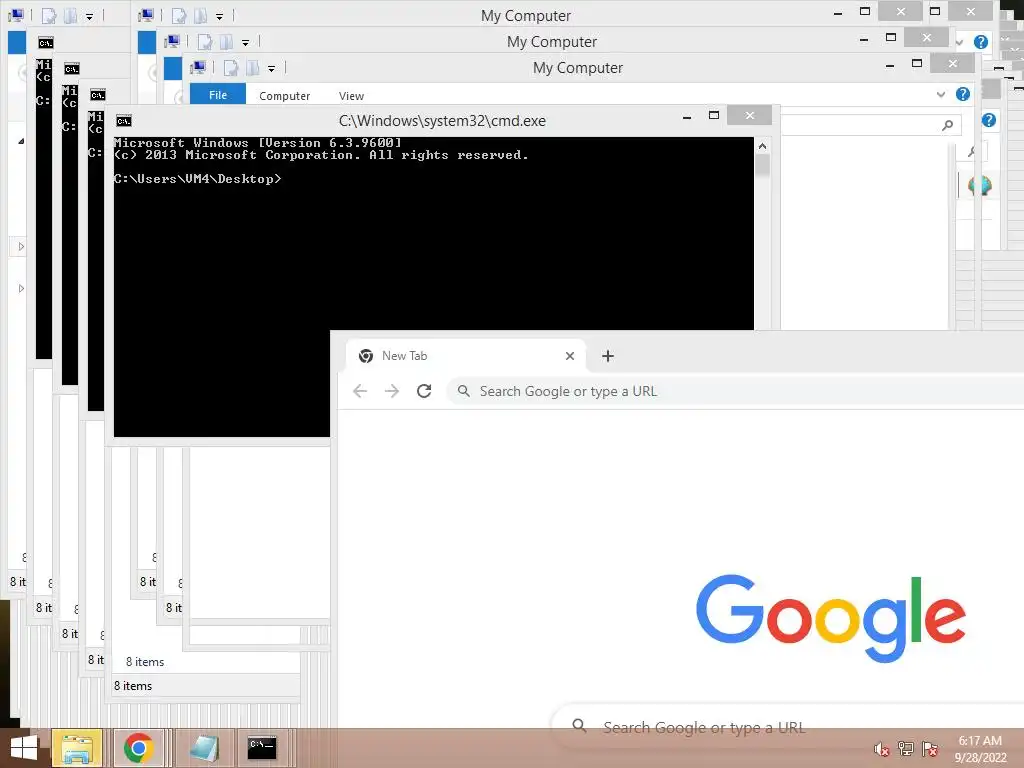The width and height of the screenshot is (1024, 768).
Task: Click the cmd.exe window system menu icon
Action: pos(123,121)
